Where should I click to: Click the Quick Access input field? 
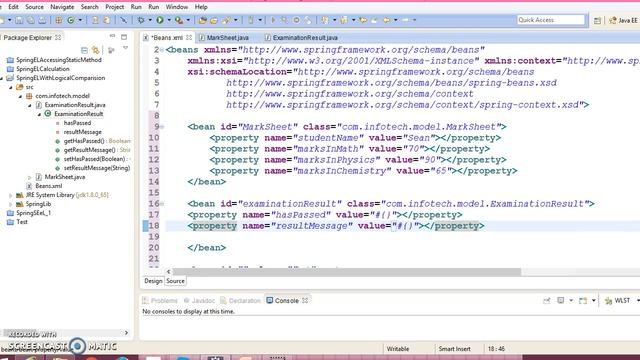pos(551,20)
